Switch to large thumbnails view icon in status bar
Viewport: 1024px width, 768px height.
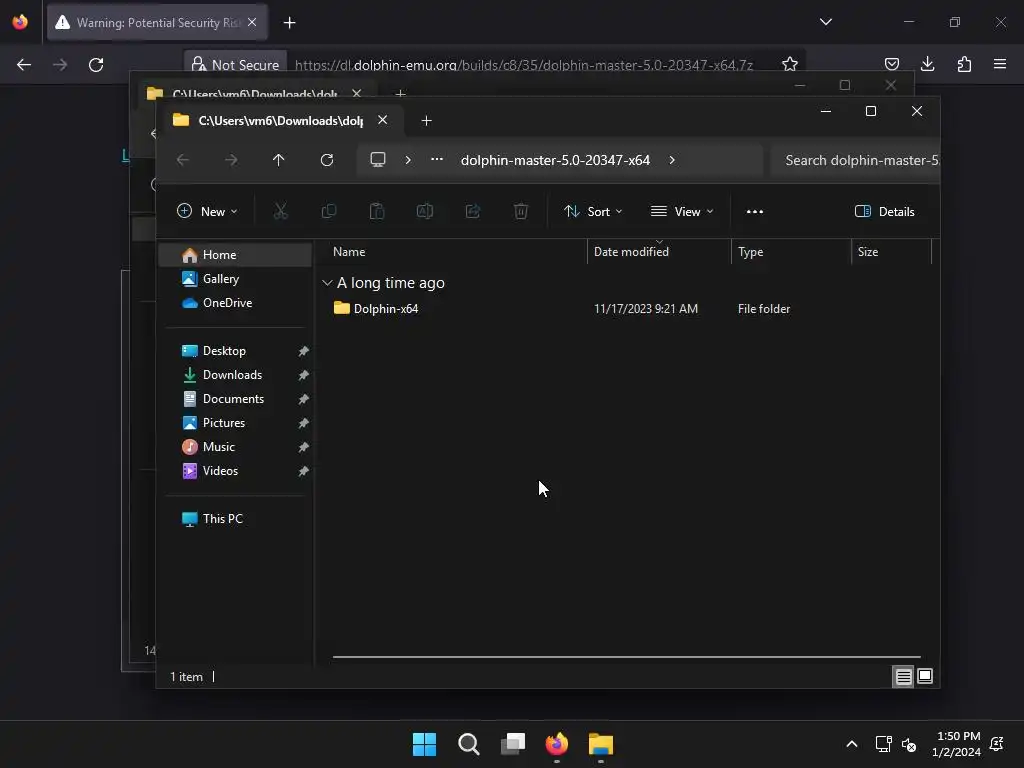coord(925,677)
